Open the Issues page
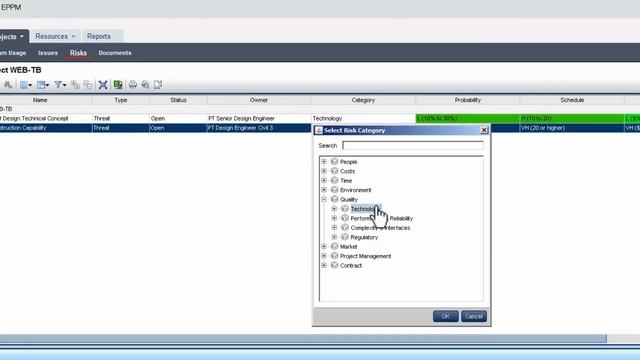This screenshot has height=360, width=640. 48,53
